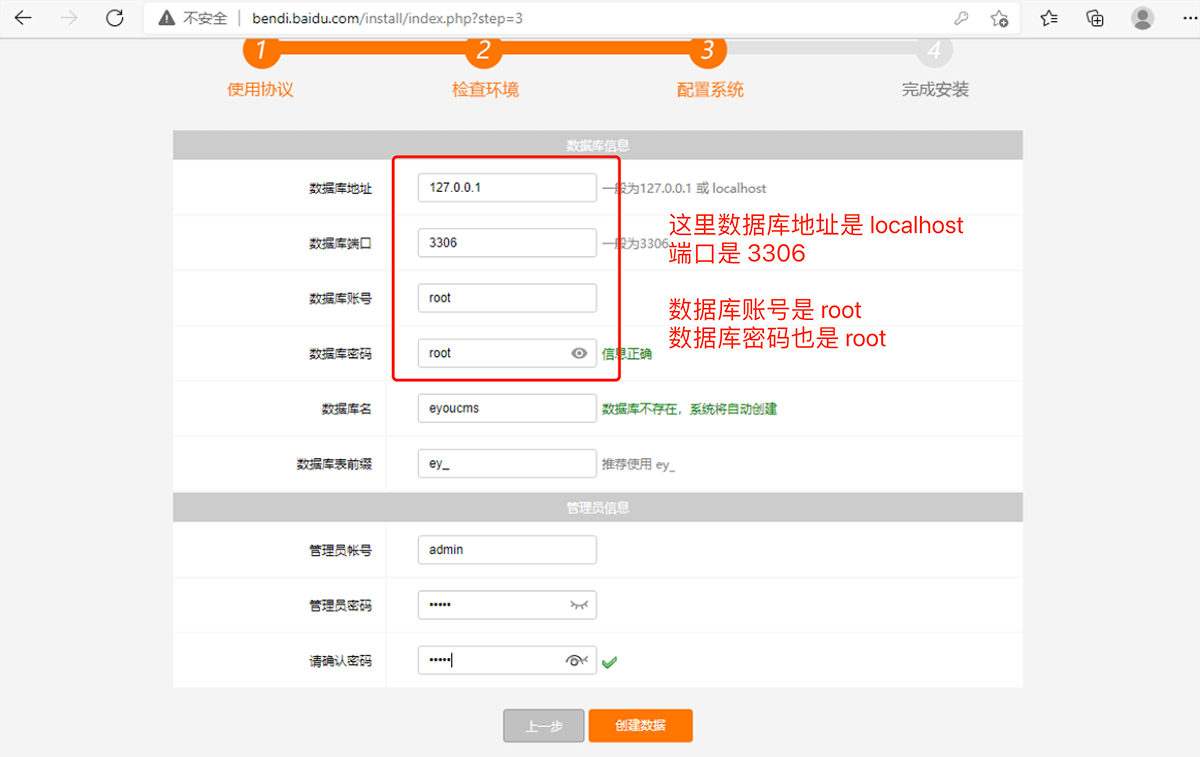Click the 上一步 button
Screen dimensions: 1200x757
pos(544,726)
